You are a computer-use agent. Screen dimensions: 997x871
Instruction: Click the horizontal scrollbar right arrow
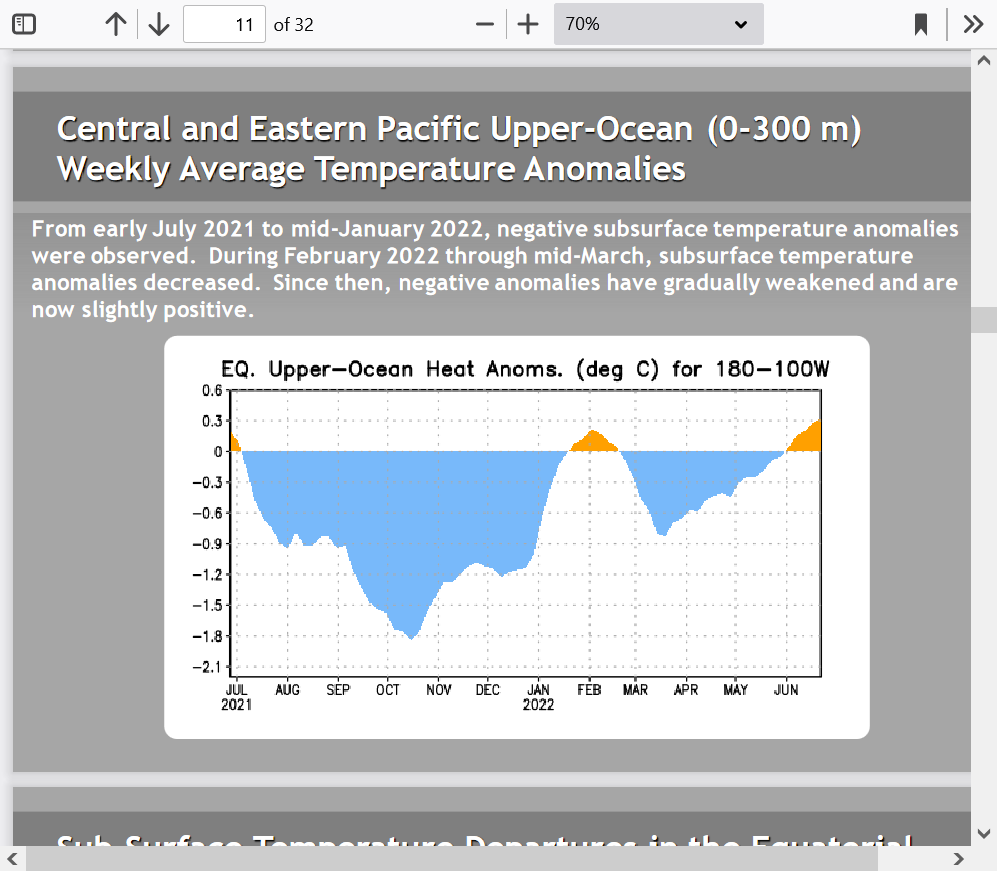958,859
